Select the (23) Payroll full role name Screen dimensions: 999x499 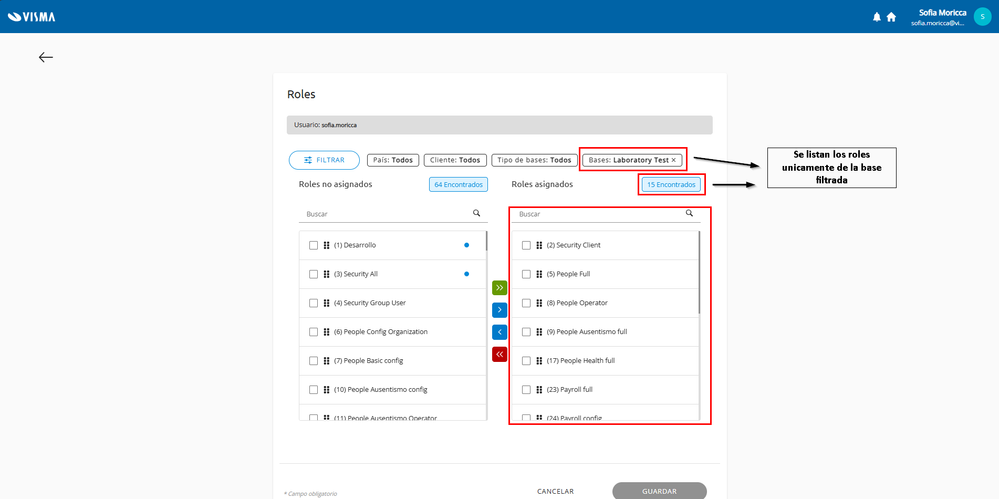(570, 389)
